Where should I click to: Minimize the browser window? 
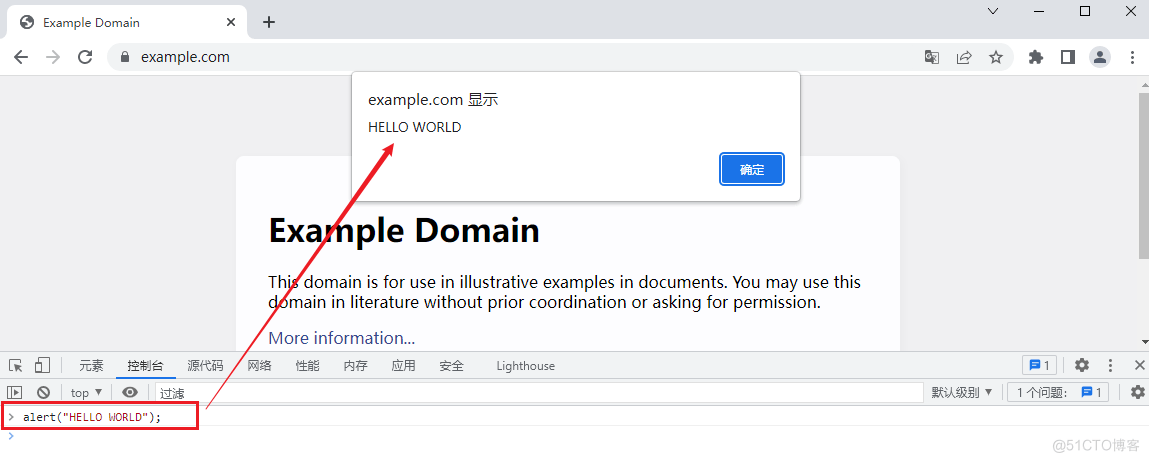[x=1040, y=11]
